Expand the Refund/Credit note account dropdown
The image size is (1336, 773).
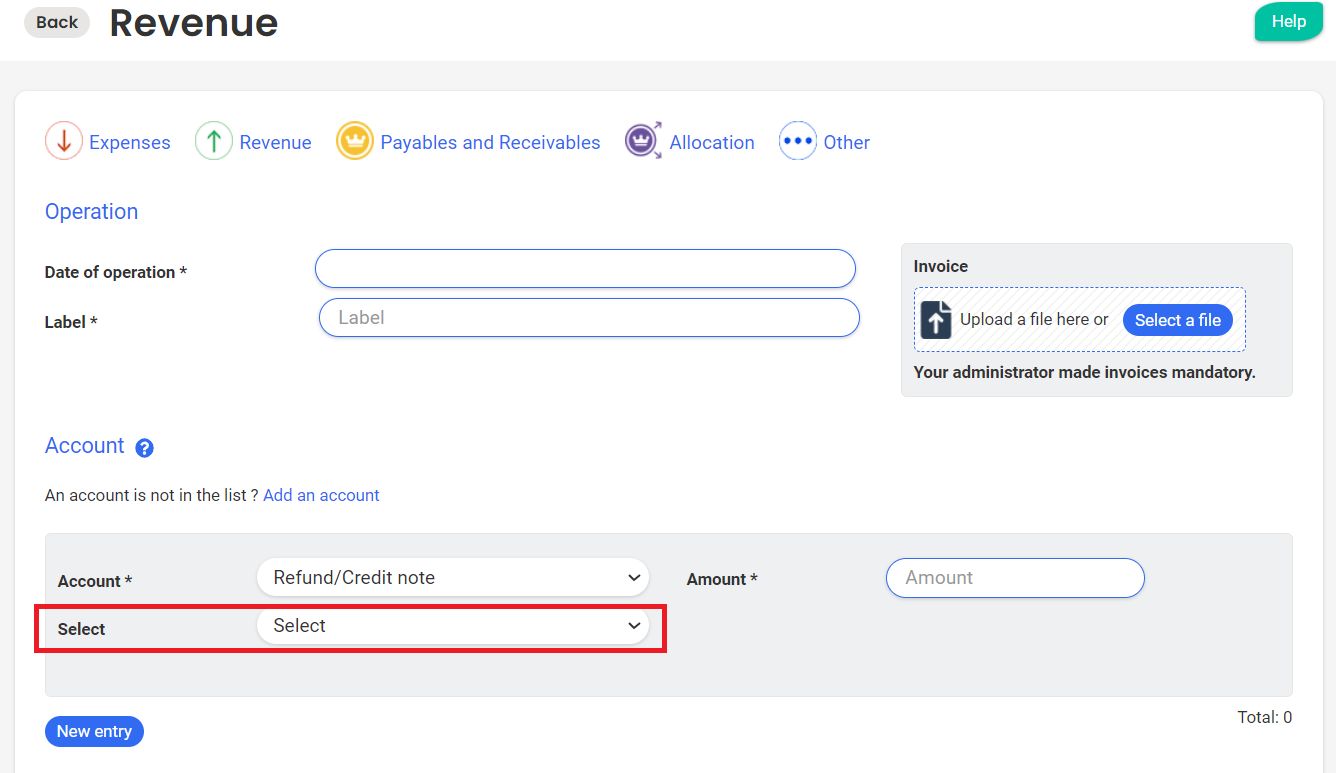[453, 578]
